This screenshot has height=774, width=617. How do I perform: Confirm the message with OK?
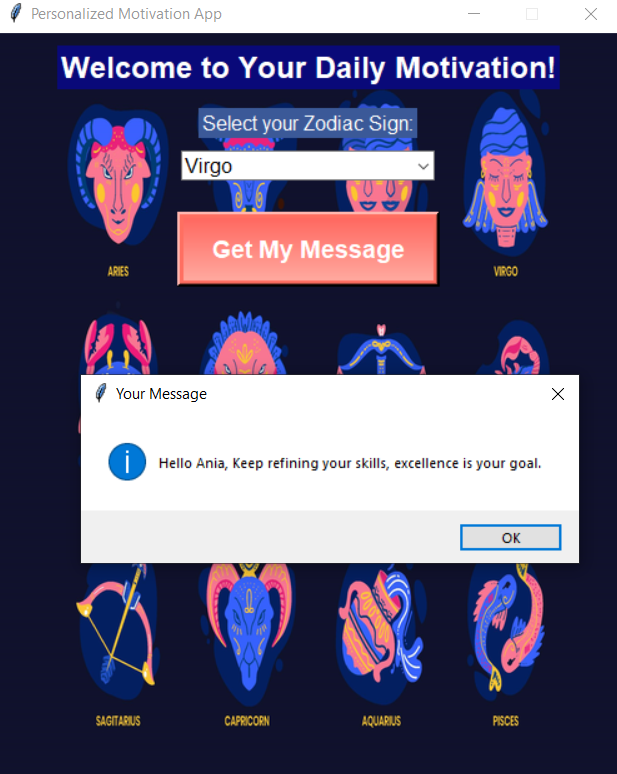(510, 537)
